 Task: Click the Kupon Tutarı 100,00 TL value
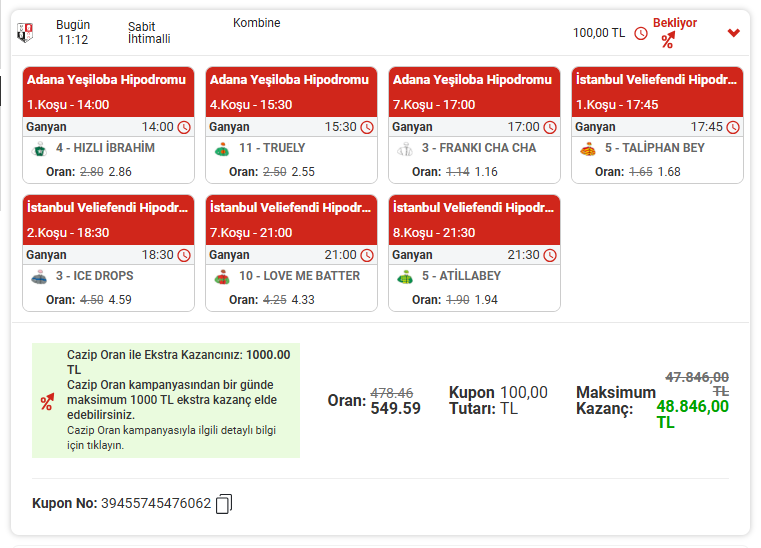[x=524, y=400]
